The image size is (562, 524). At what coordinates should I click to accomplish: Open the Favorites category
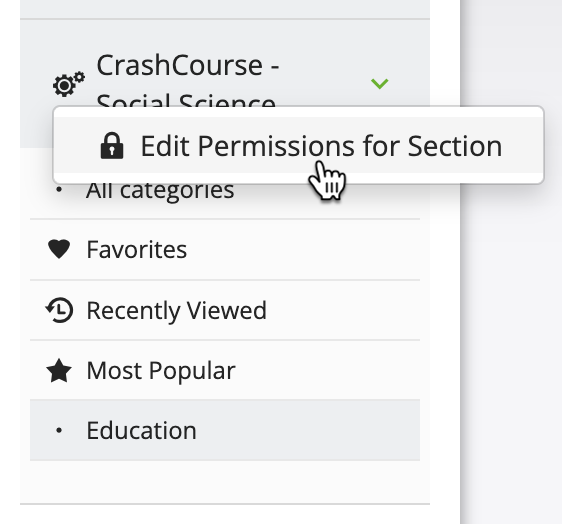point(225,249)
